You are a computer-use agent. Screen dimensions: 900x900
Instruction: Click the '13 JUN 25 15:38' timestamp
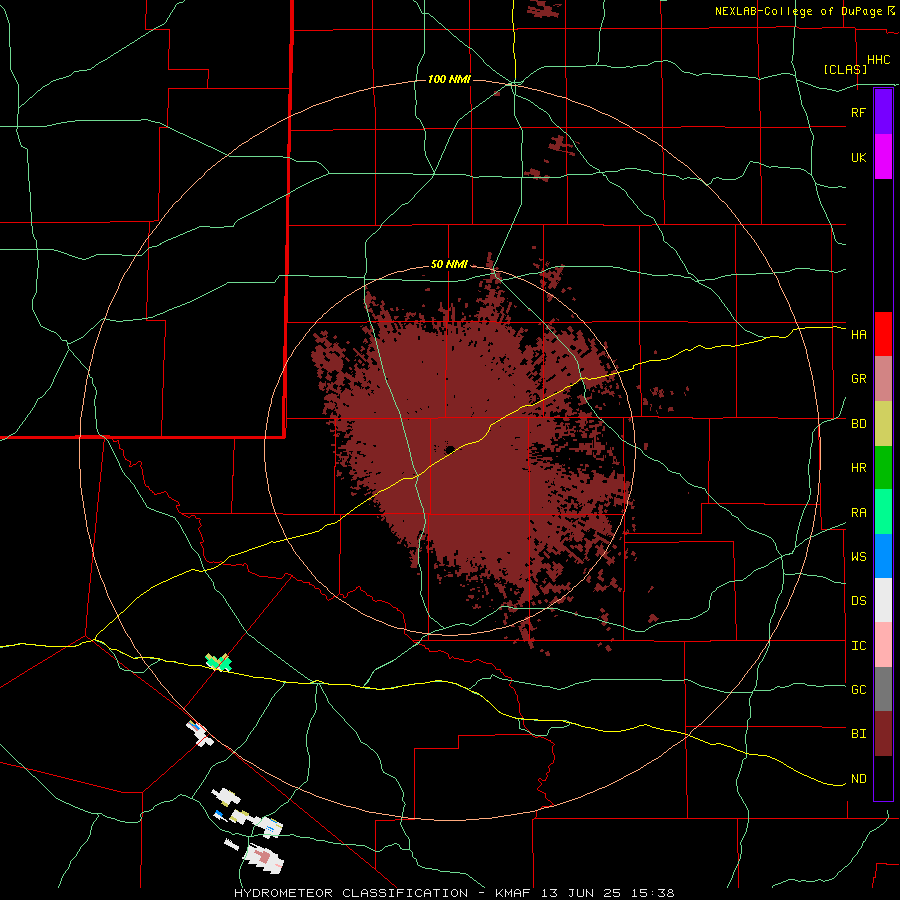[607, 893]
